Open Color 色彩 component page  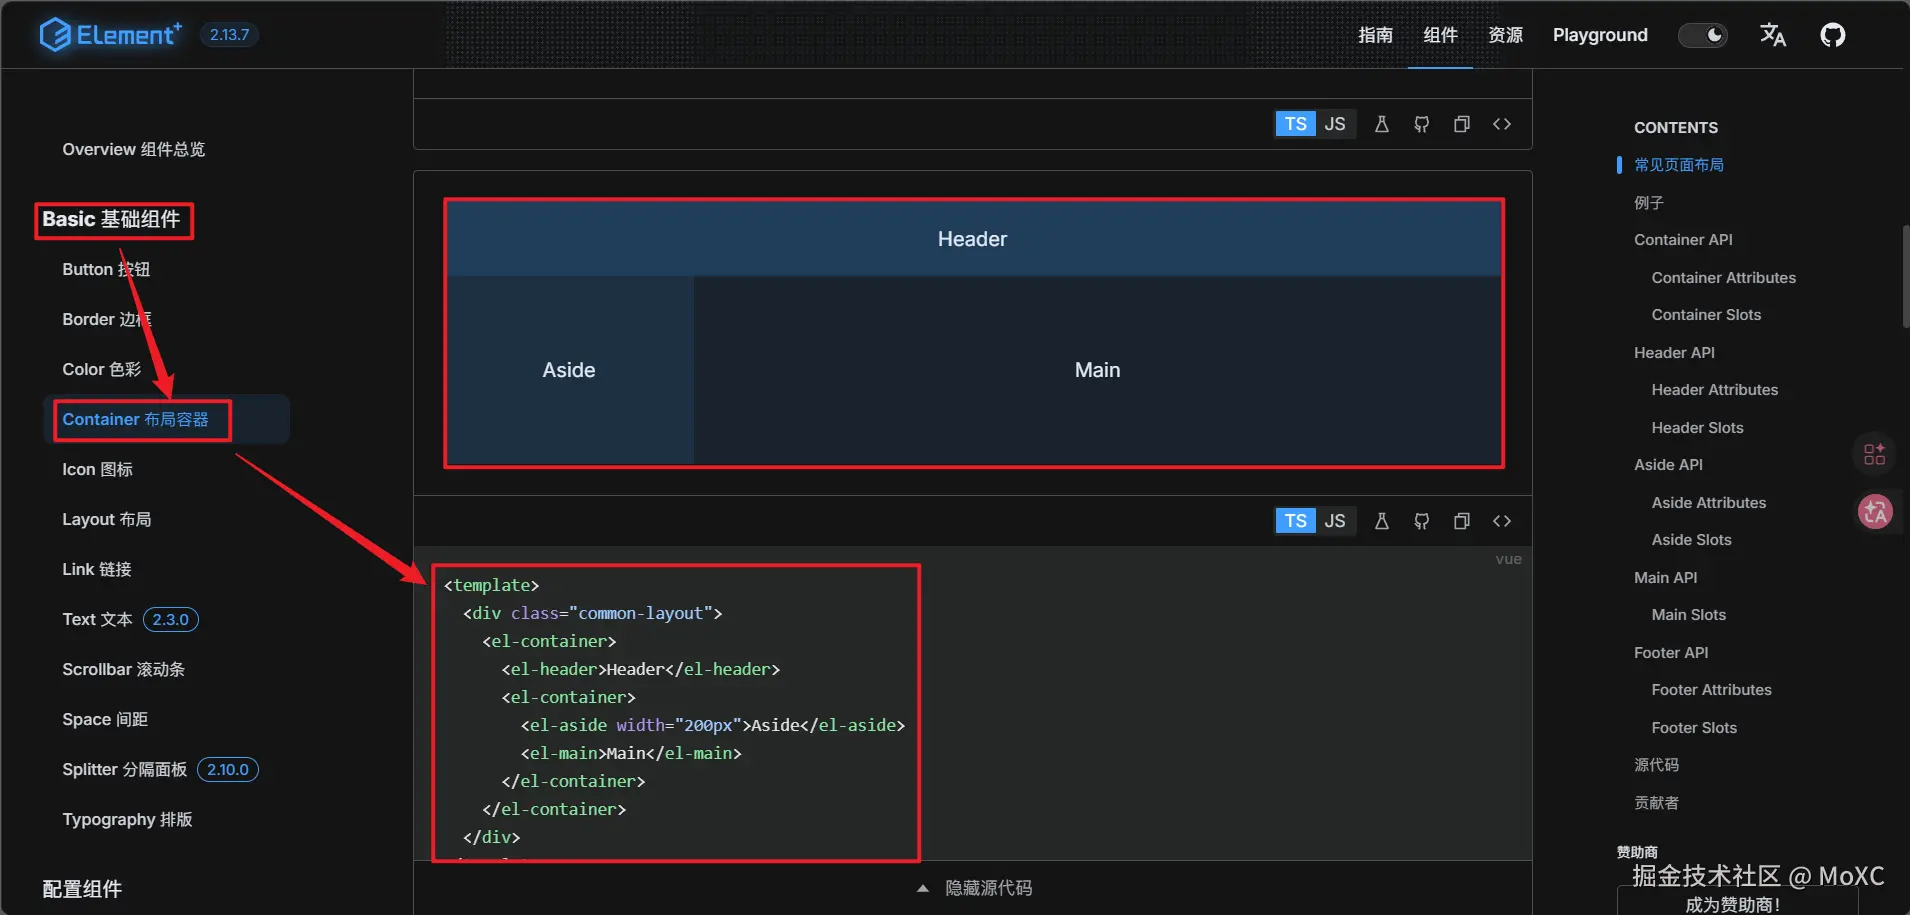coord(102,369)
